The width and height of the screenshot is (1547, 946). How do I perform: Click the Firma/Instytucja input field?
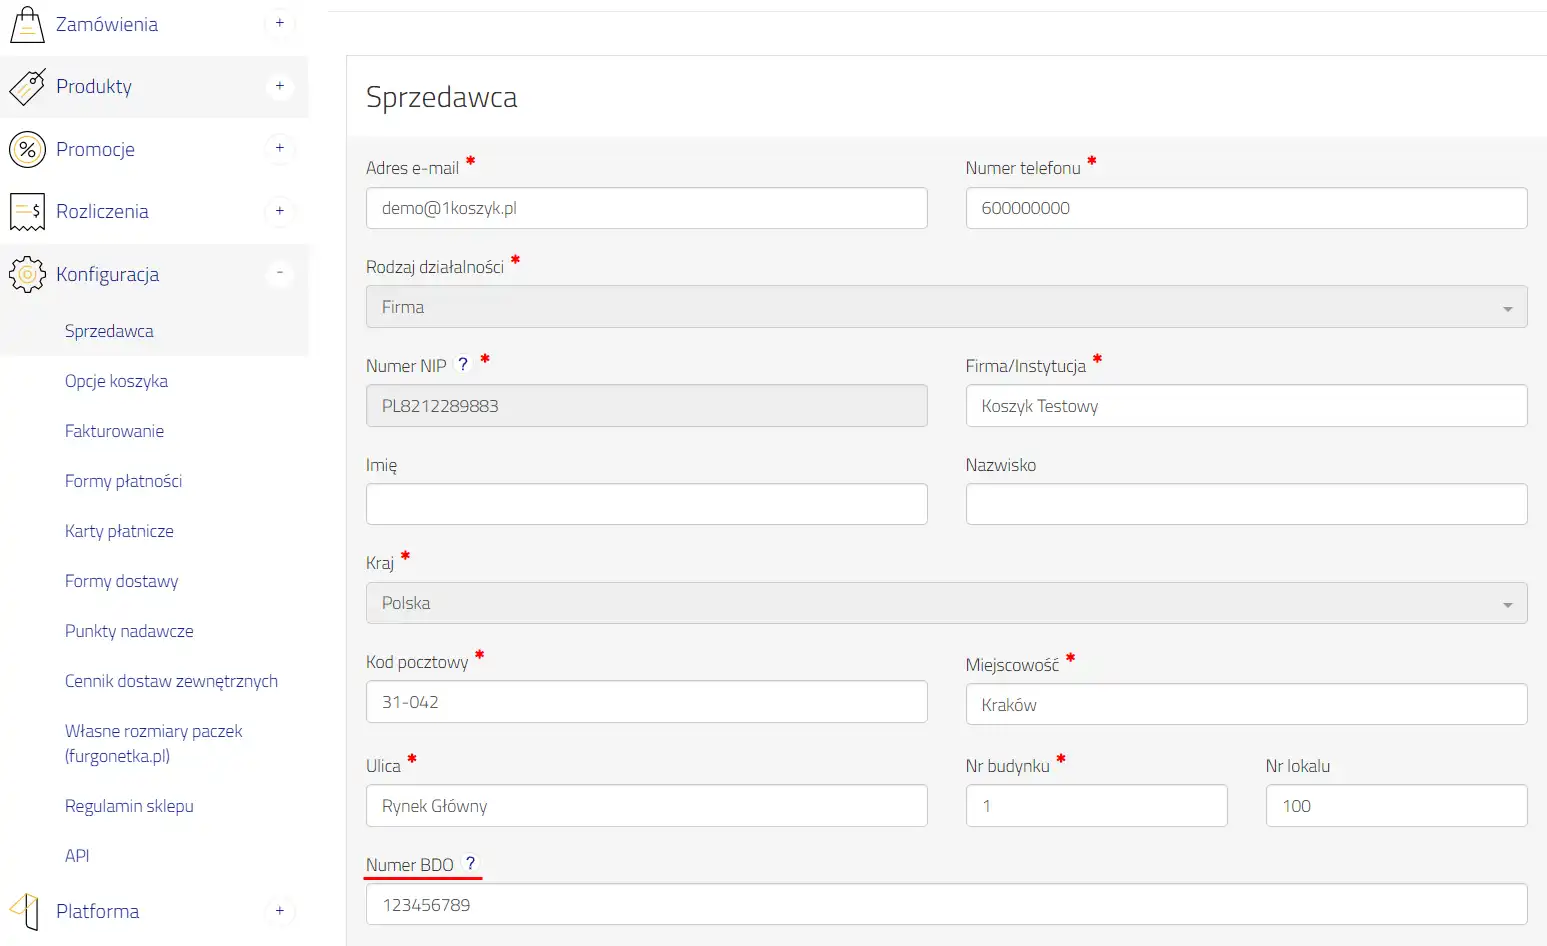(1246, 406)
